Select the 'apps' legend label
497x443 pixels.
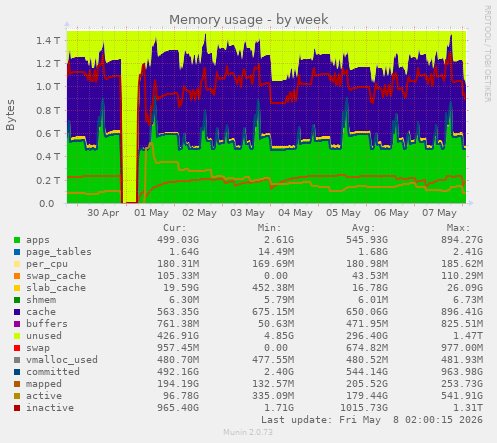[x=38, y=240]
